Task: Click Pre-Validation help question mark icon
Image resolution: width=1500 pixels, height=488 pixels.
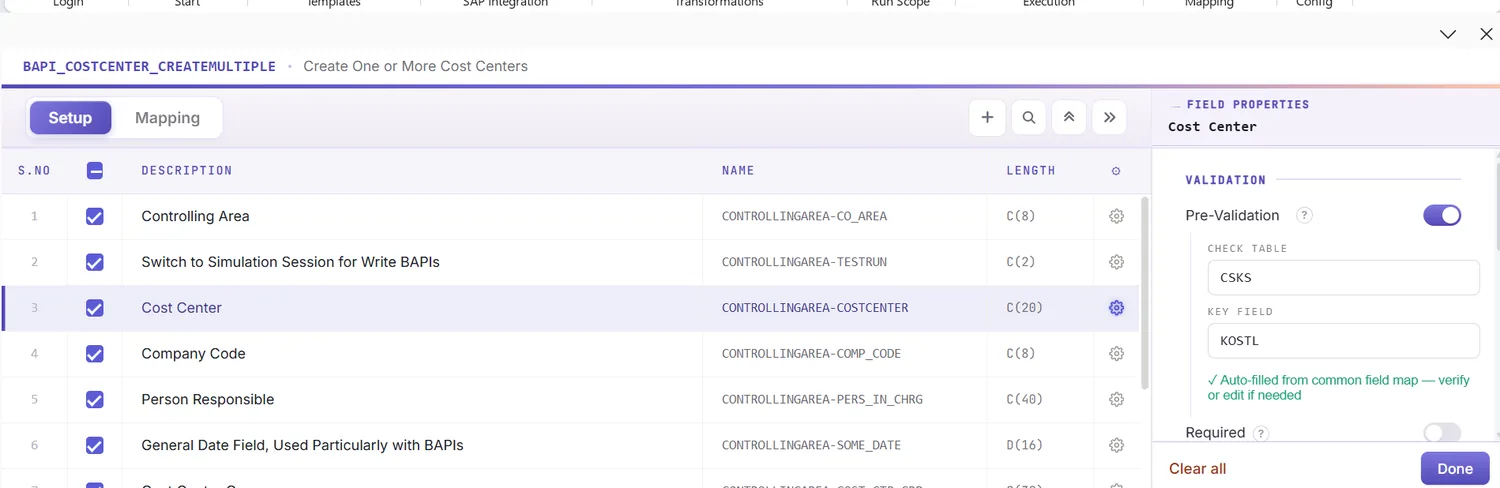Action: [1304, 215]
